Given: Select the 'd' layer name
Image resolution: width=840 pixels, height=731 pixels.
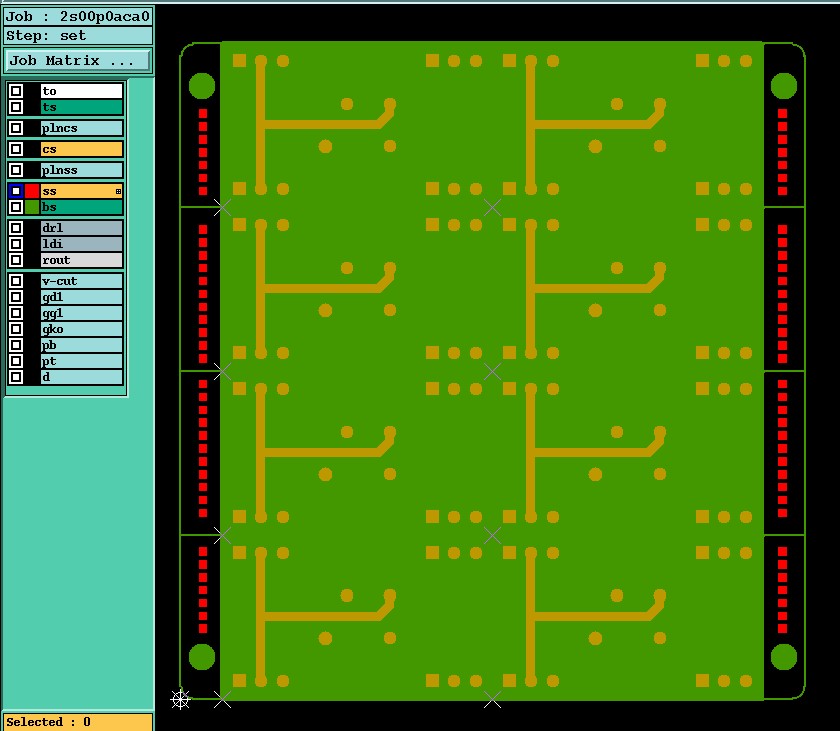Looking at the screenshot, I should point(81,378).
